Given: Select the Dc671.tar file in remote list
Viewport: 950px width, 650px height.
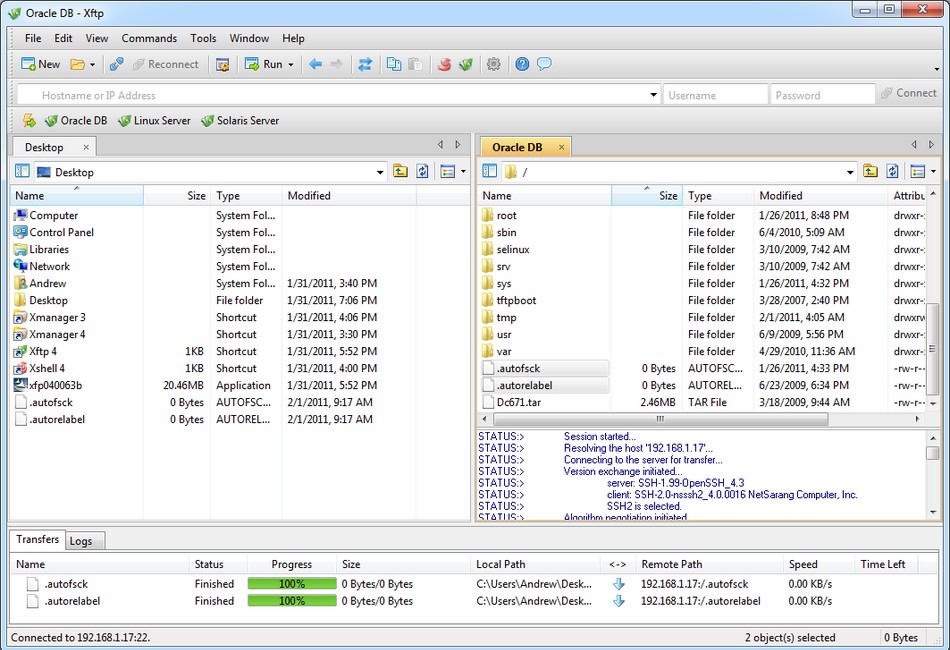Looking at the screenshot, I should click(519, 402).
